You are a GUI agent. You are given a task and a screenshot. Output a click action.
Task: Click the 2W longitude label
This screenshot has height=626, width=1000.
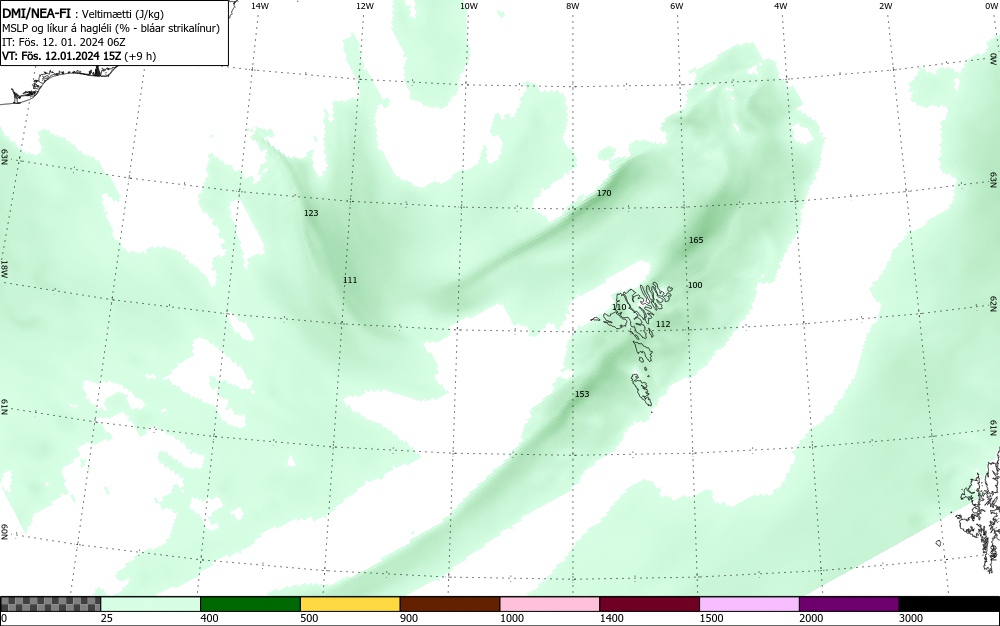pyautogui.click(x=885, y=6)
